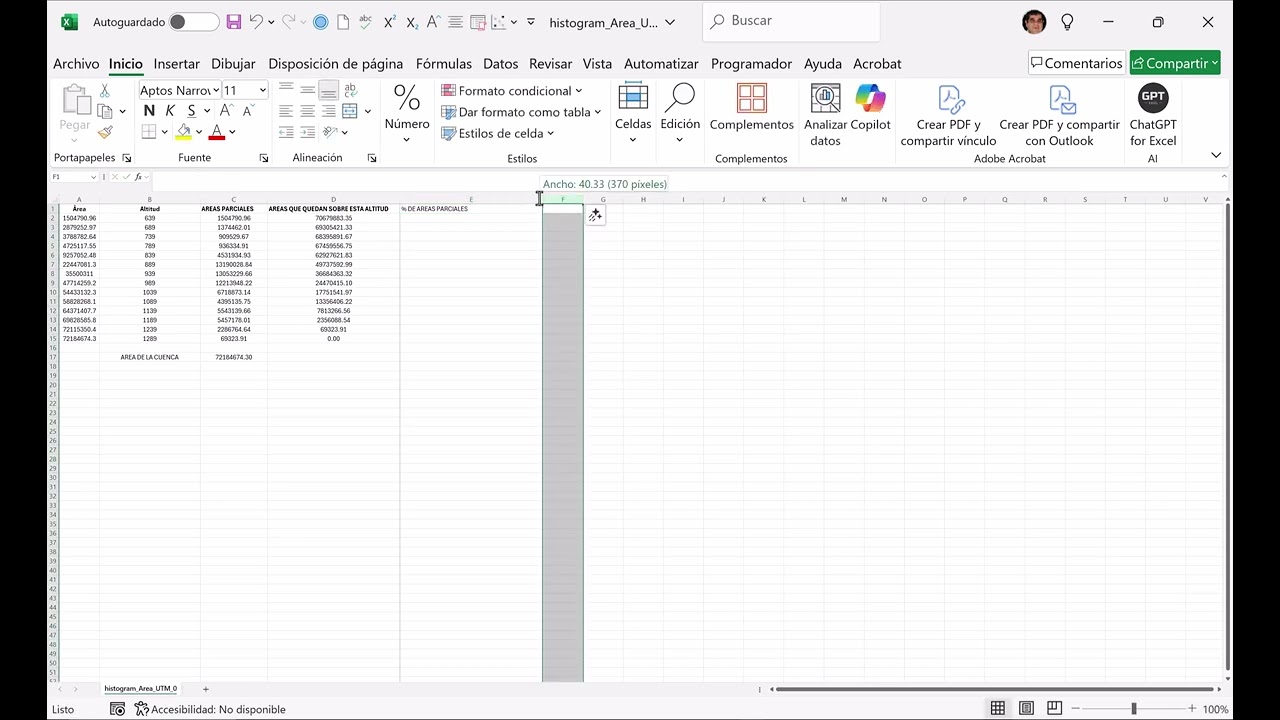Screen dimensions: 1280x720
Task: Switch to the Dibujar tab
Action: coord(233,64)
